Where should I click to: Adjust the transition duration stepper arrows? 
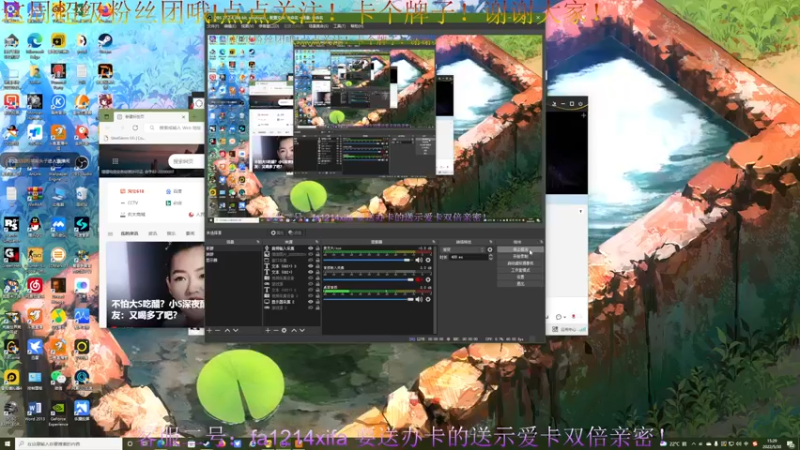click(490, 257)
